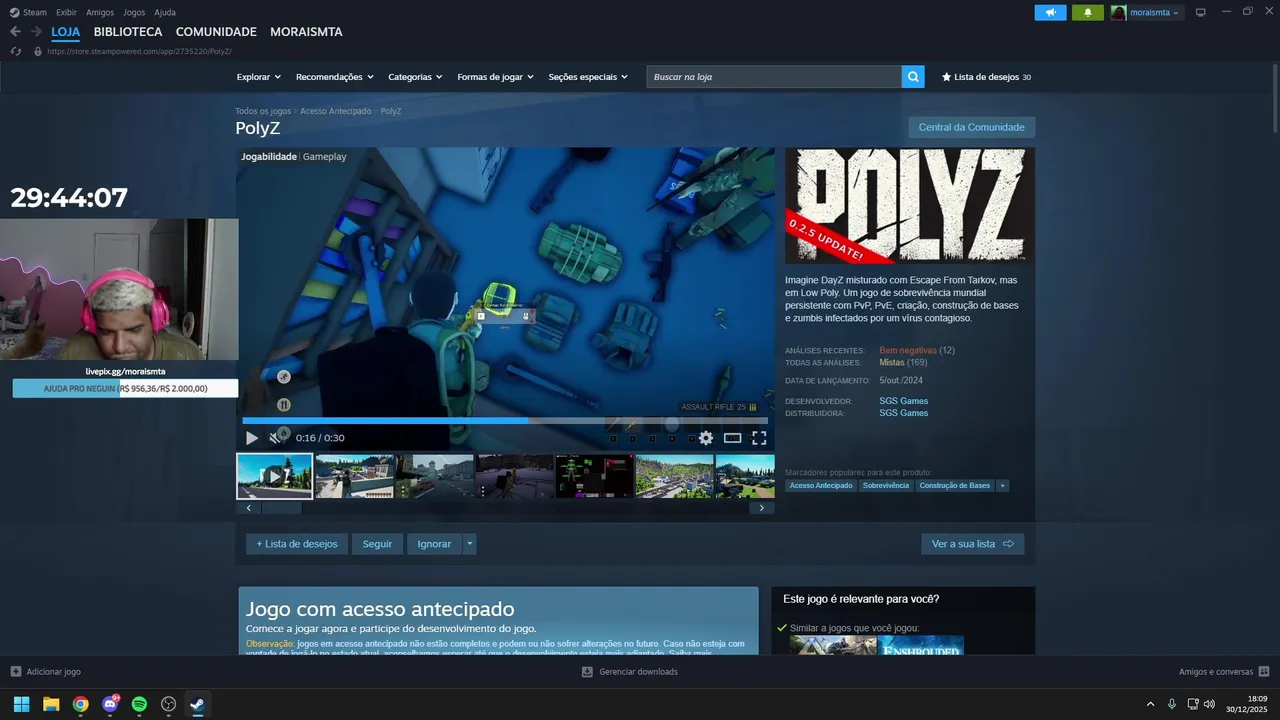Play the PolyZ trailer video
This screenshot has height=720, width=1280.
tap(251, 438)
